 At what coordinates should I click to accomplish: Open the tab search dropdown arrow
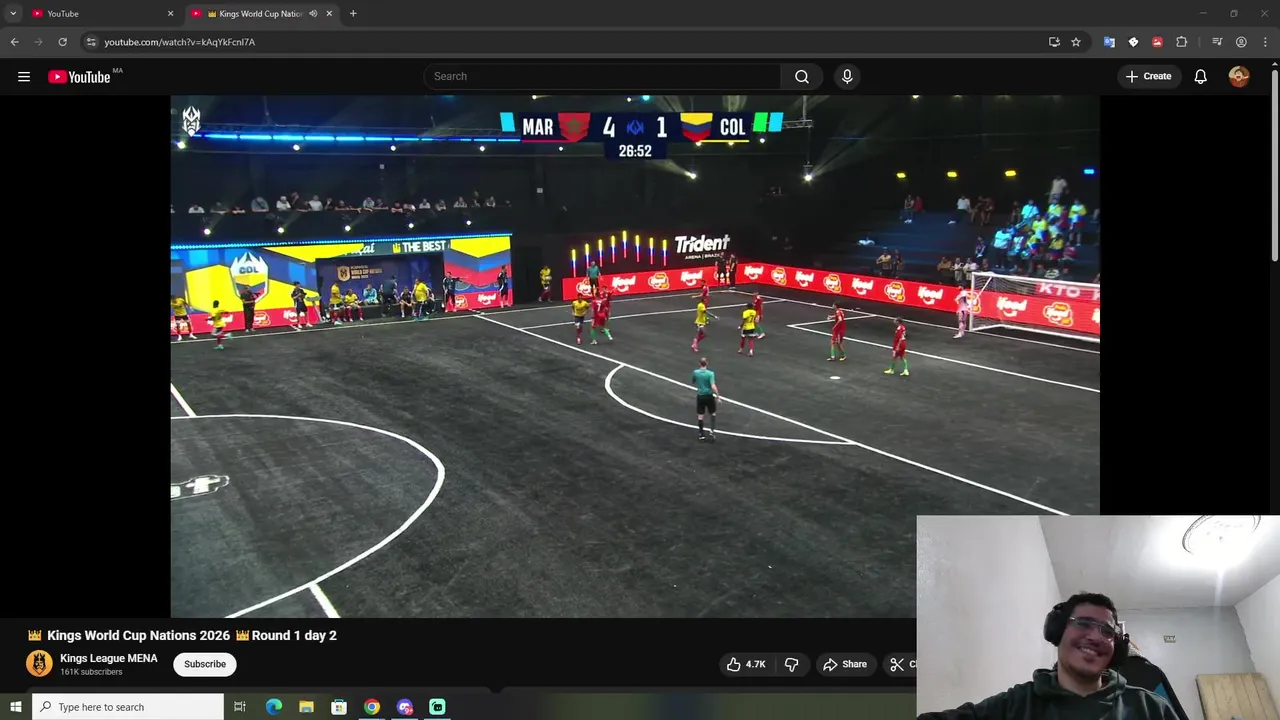pyautogui.click(x=13, y=14)
